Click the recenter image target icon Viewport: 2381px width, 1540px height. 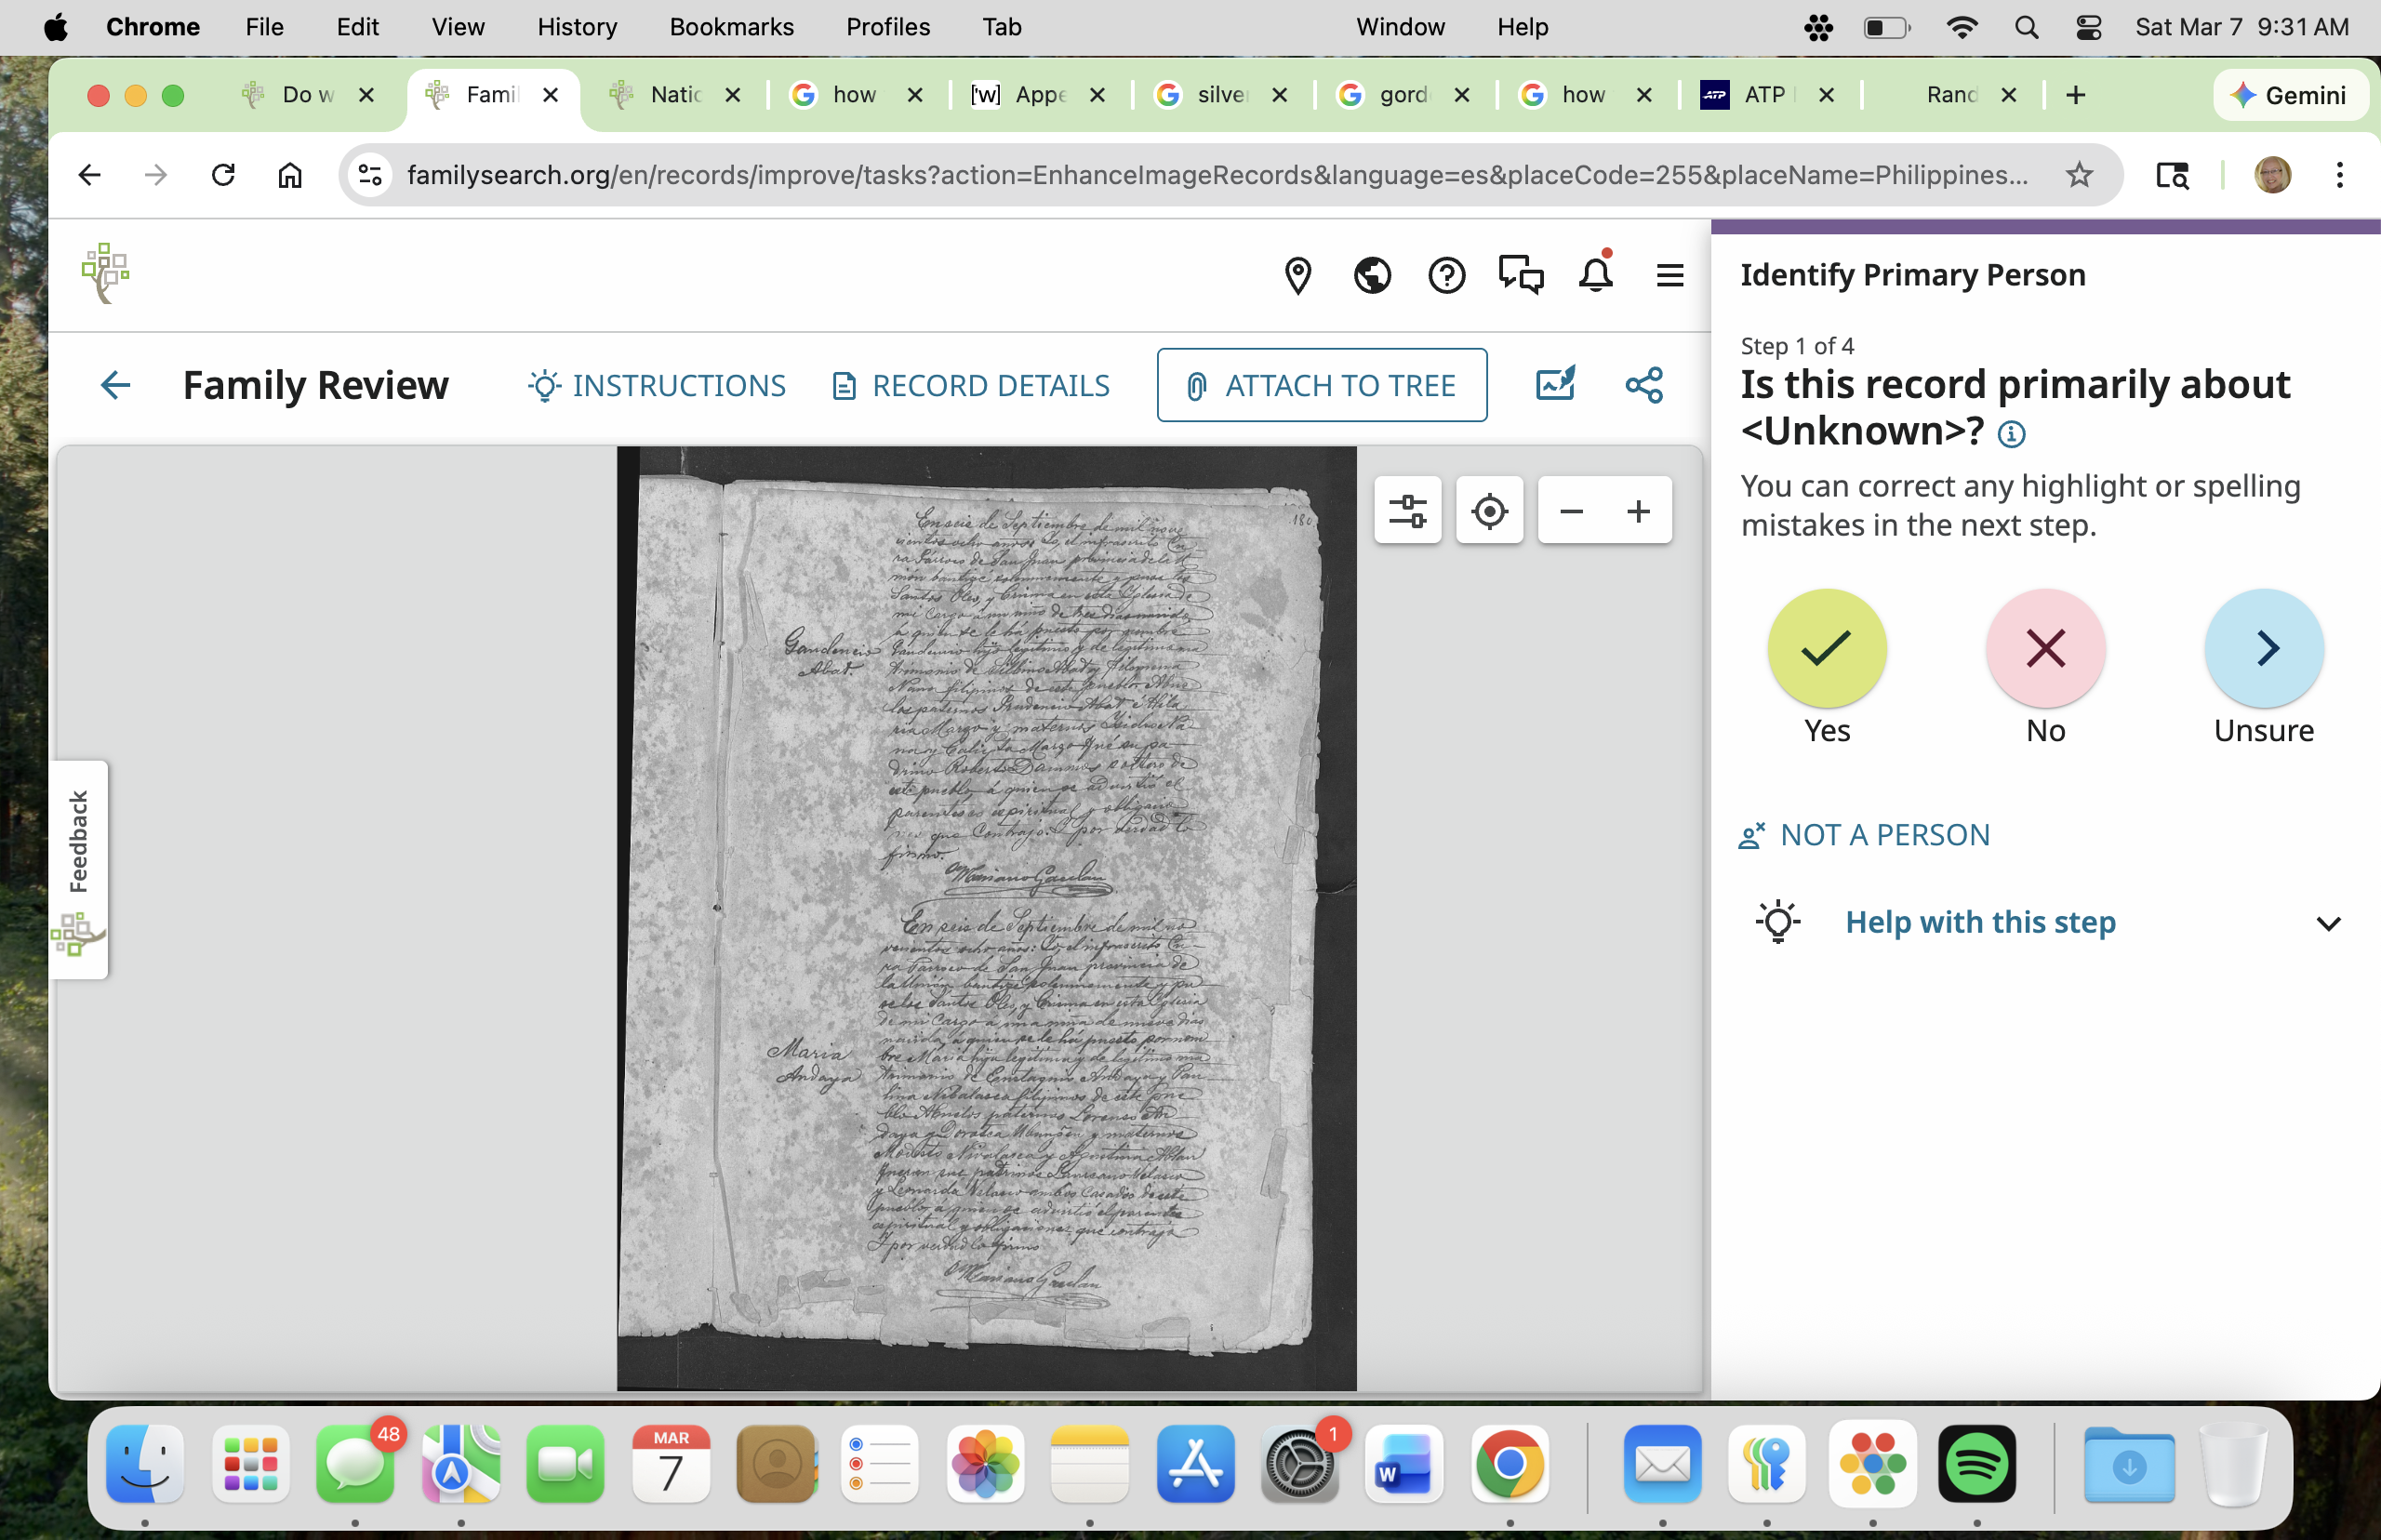point(1489,511)
